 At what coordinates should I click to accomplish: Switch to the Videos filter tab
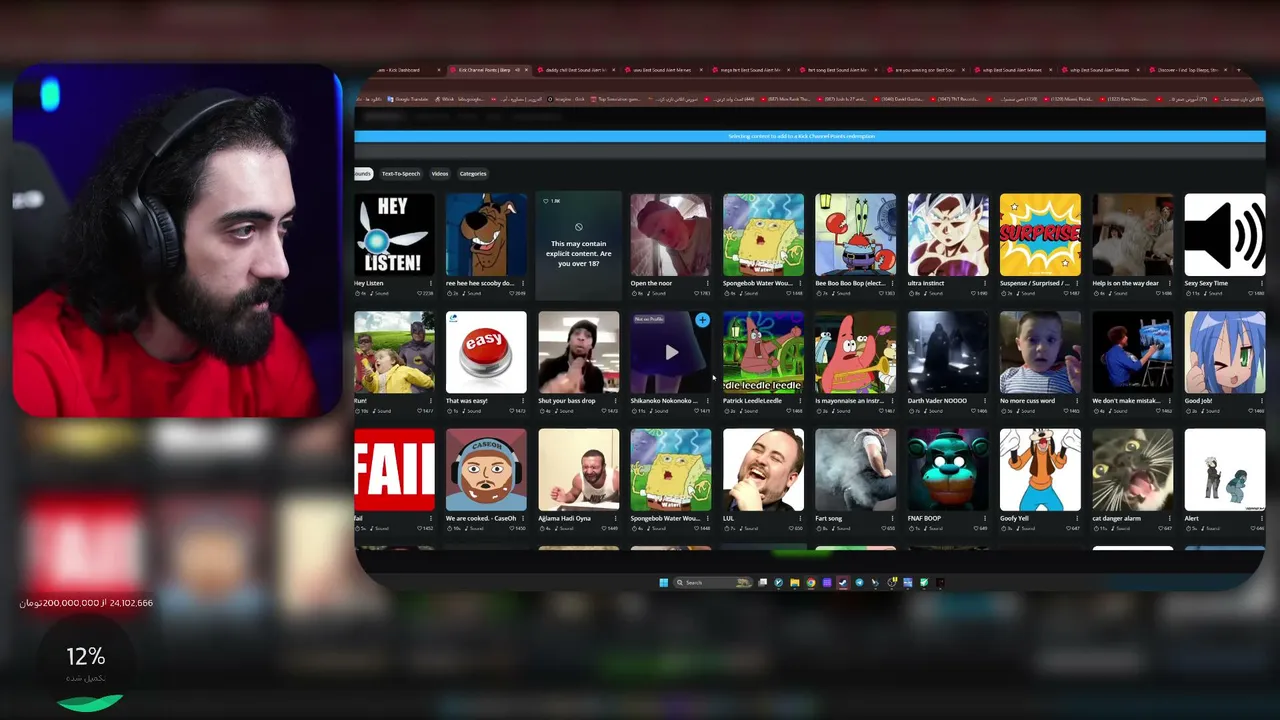(x=440, y=174)
